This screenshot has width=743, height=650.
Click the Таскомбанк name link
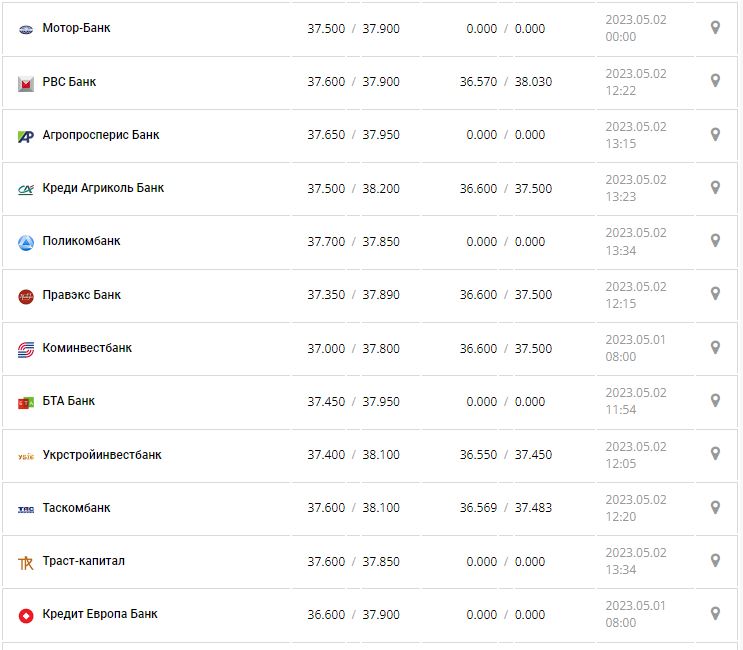pos(77,508)
